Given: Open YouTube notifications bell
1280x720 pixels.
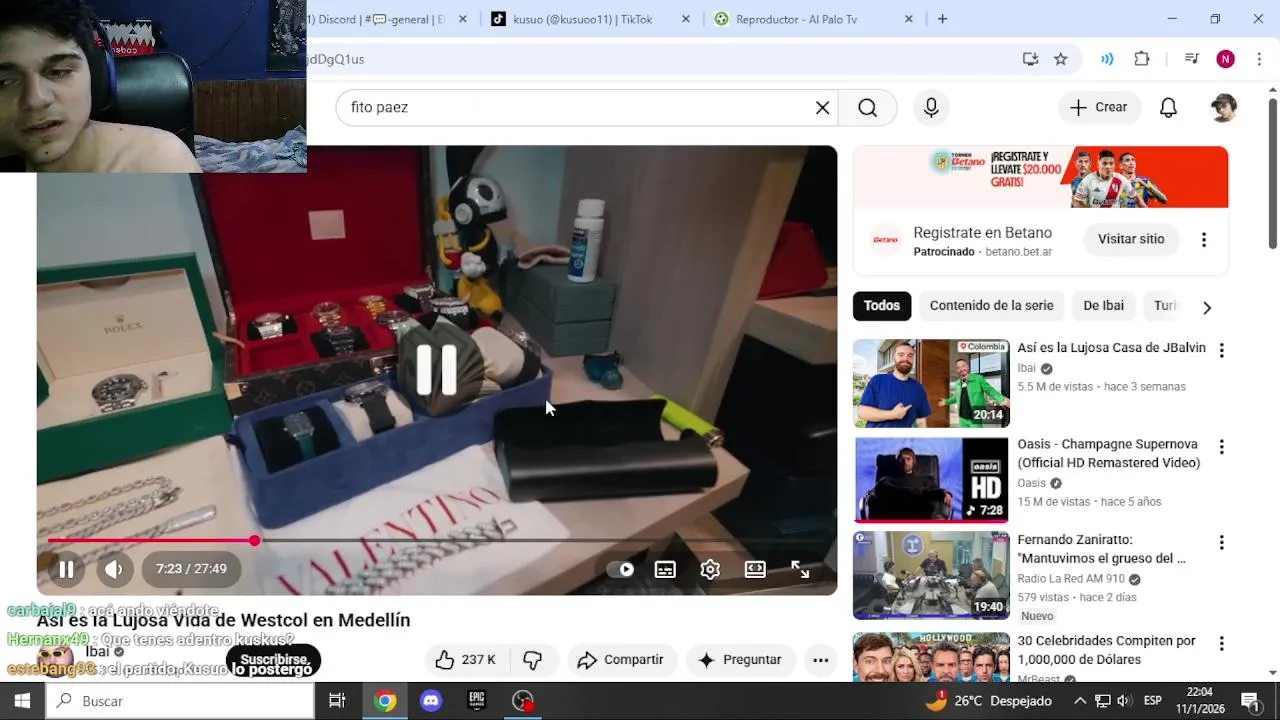Looking at the screenshot, I should pos(1168,107).
